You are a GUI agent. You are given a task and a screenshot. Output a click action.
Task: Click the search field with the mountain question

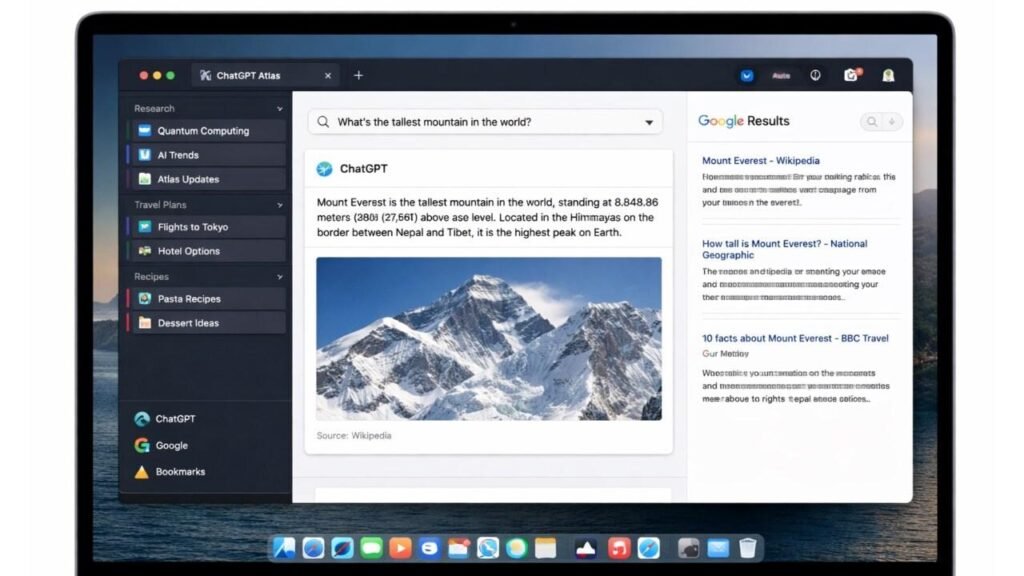tap(485, 122)
